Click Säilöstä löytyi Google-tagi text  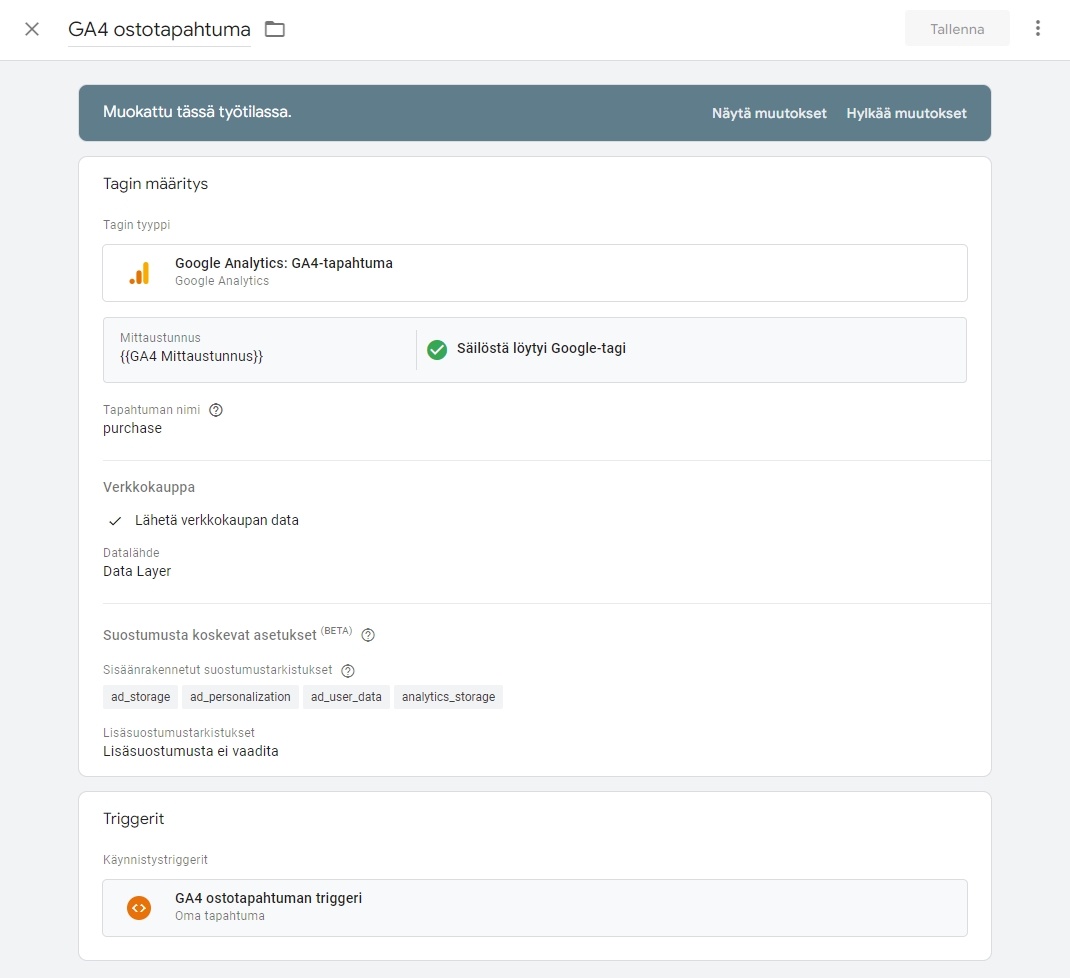coord(541,348)
